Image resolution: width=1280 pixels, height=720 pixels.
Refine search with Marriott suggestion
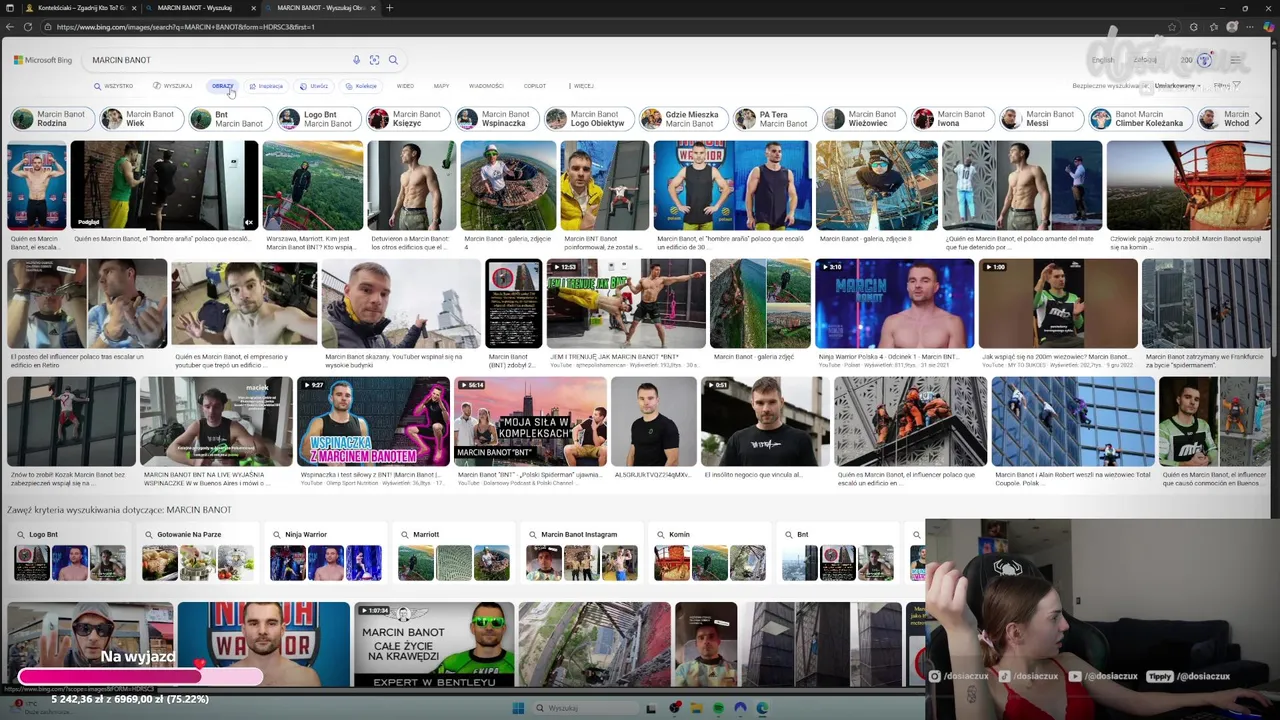coord(452,553)
